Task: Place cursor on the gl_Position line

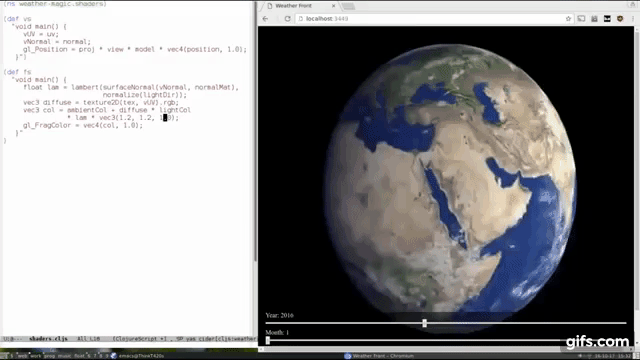Action: point(135,49)
